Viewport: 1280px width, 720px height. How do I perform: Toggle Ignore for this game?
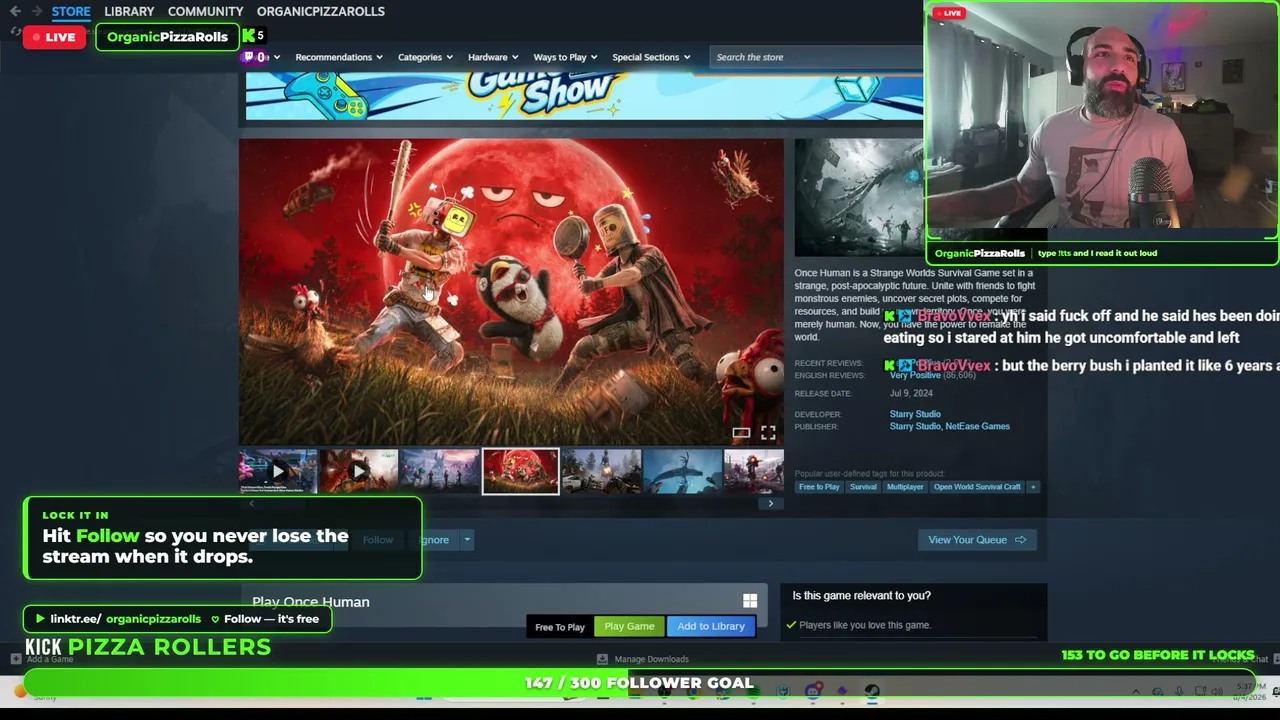(x=433, y=540)
